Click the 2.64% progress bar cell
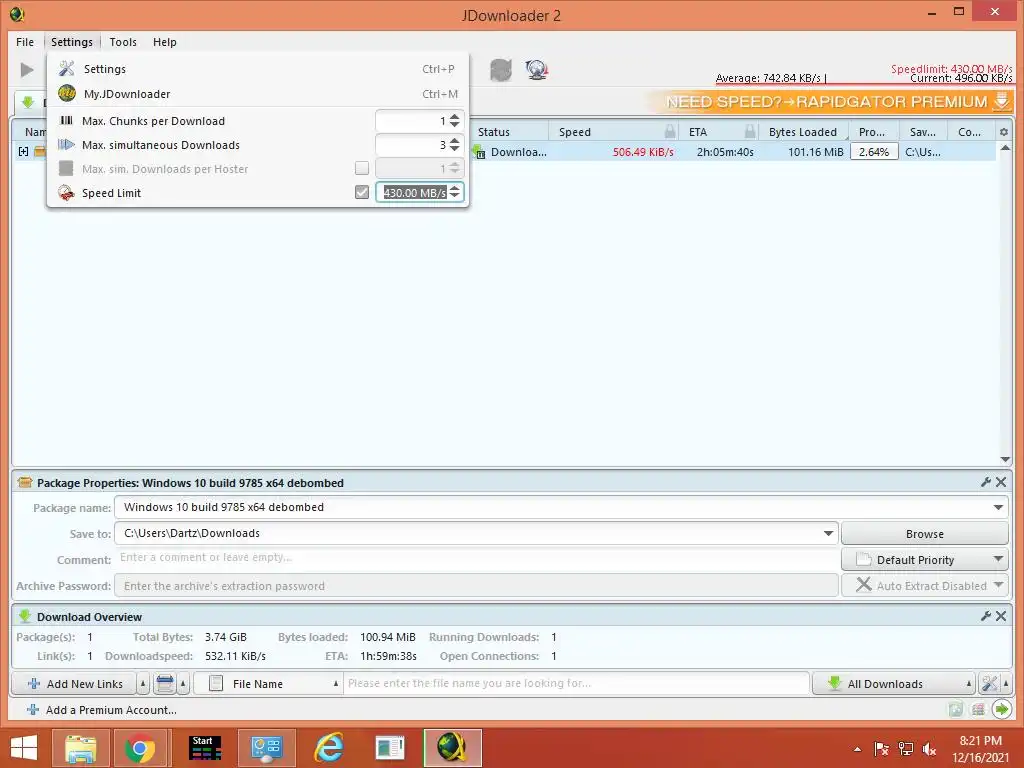 [874, 152]
